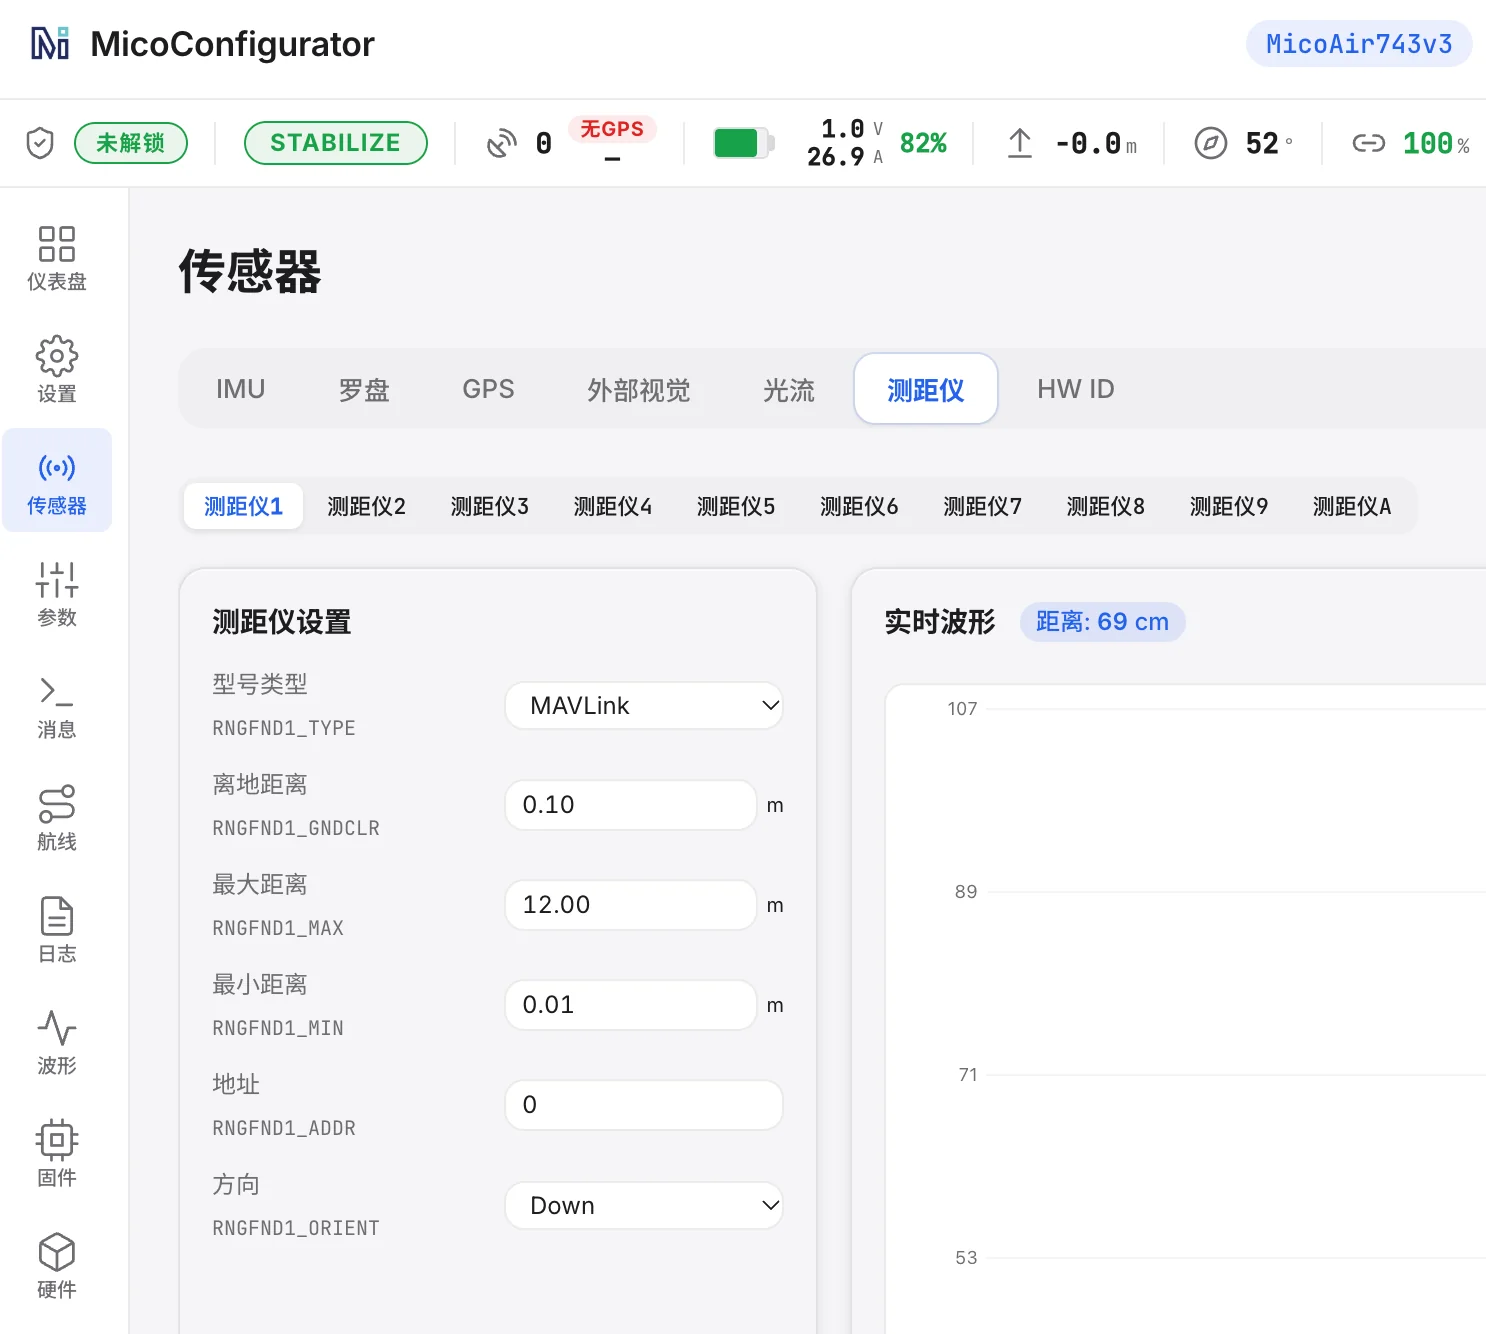
Task: Click the shield arming status icon
Action: tap(40, 143)
